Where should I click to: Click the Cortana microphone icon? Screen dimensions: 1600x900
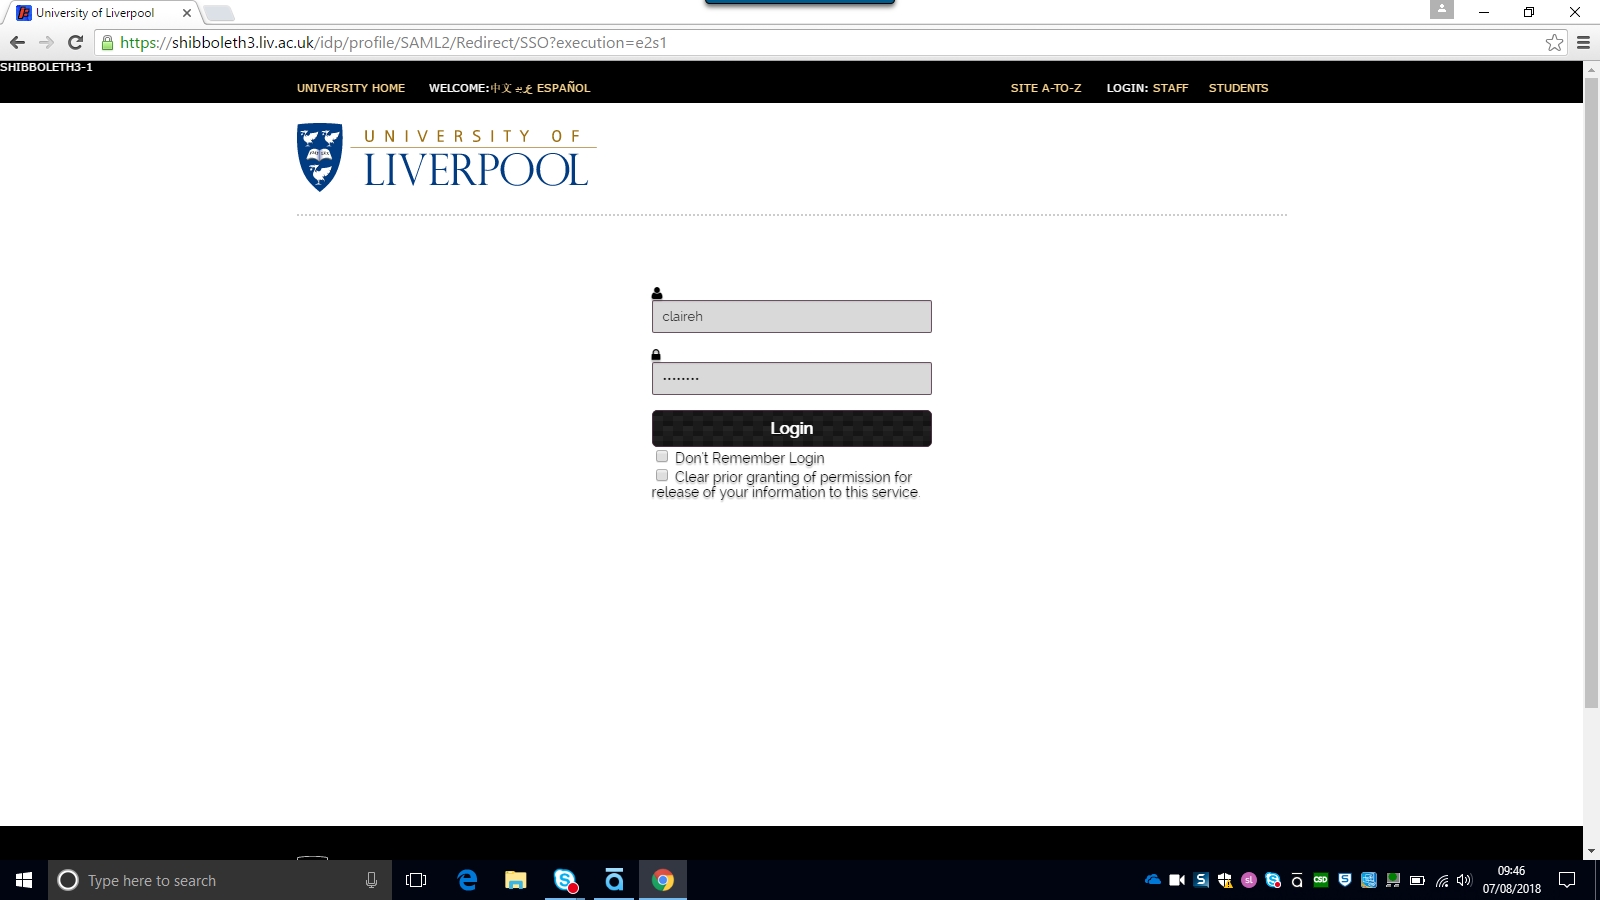click(371, 880)
